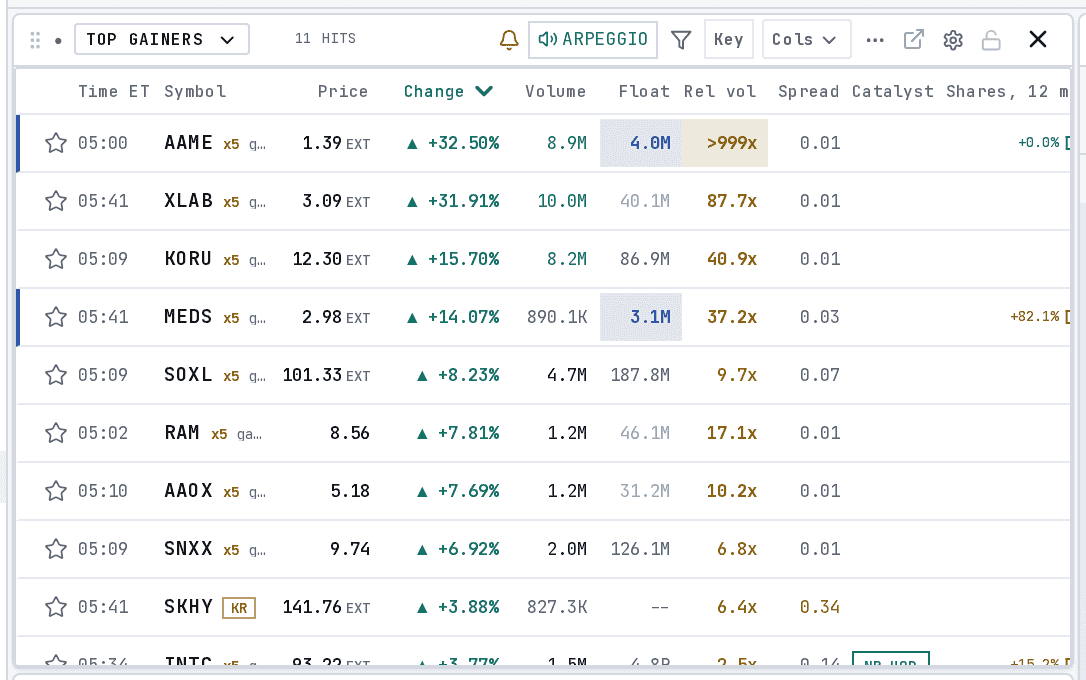
Task: Star the XLAB row as favorite
Action: point(56,201)
